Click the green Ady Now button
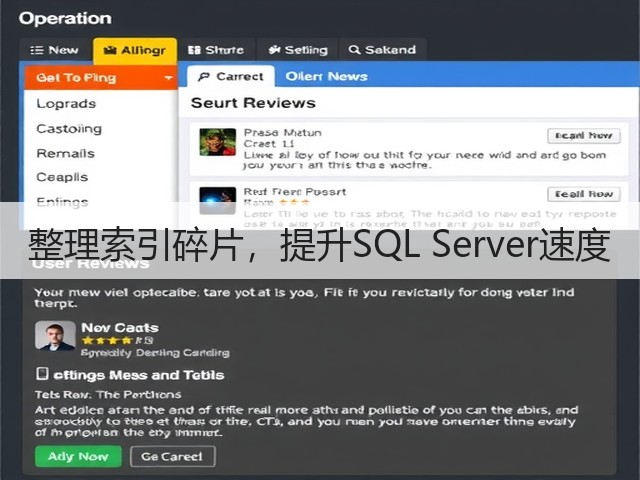This screenshot has height=480, width=640. coord(78,456)
